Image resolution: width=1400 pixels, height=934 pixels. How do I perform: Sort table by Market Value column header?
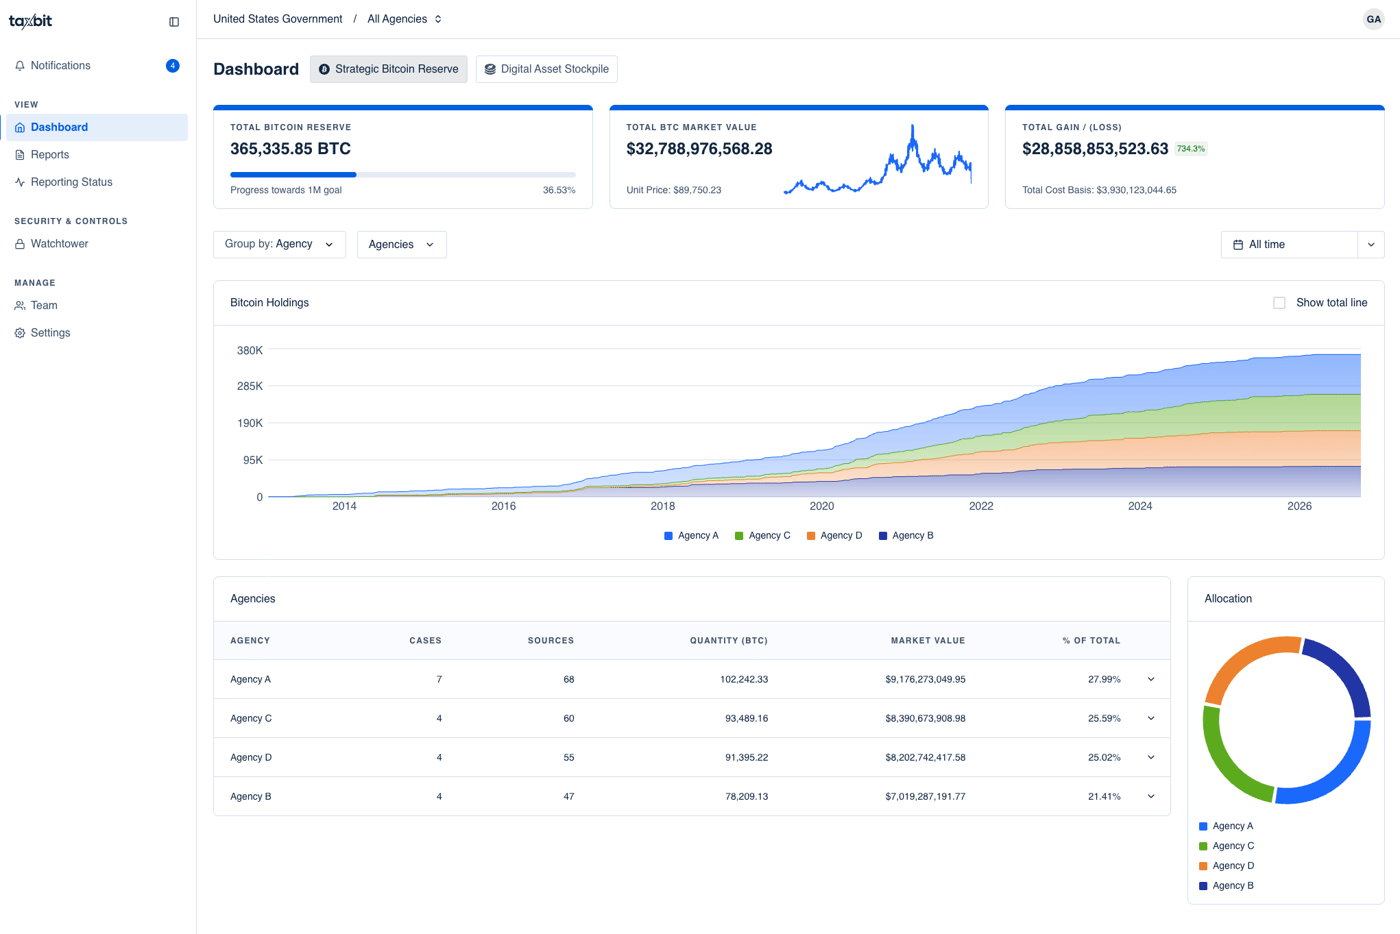928,641
